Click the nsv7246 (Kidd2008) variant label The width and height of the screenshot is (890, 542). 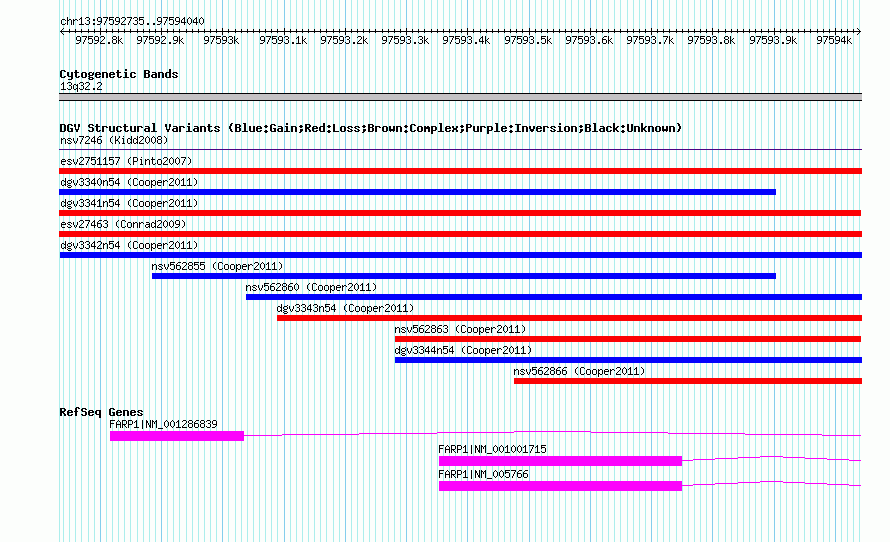pos(114,140)
